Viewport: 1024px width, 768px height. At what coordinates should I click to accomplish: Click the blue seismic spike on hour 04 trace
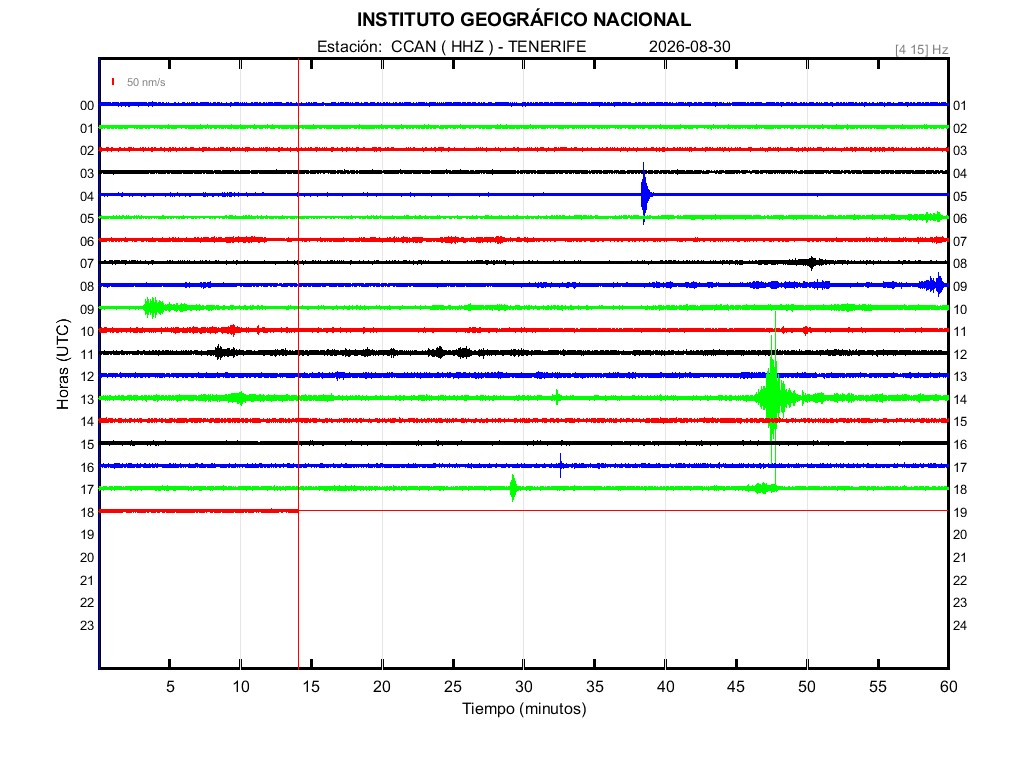(645, 194)
